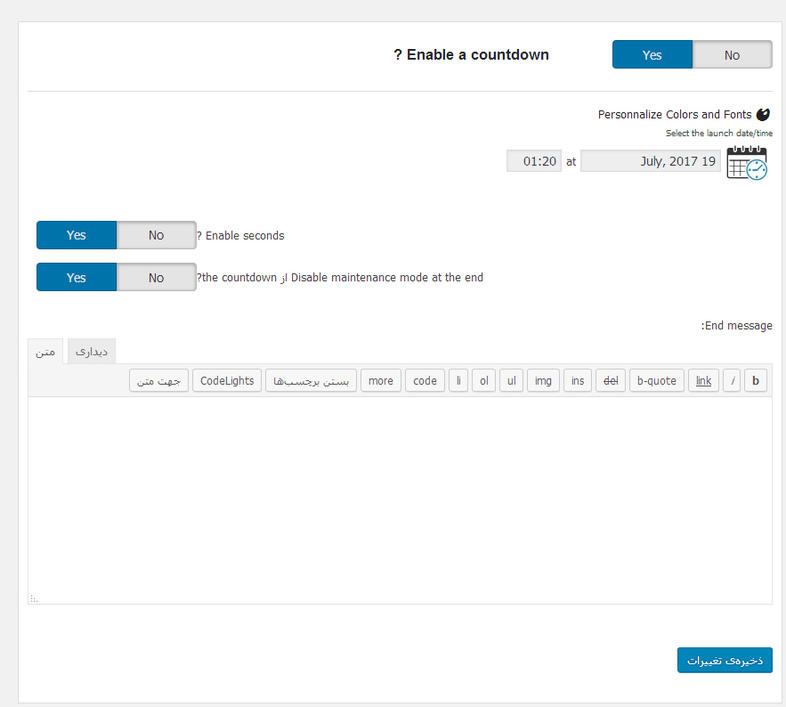
Task: Insert a link with the link button
Action: click(x=703, y=381)
